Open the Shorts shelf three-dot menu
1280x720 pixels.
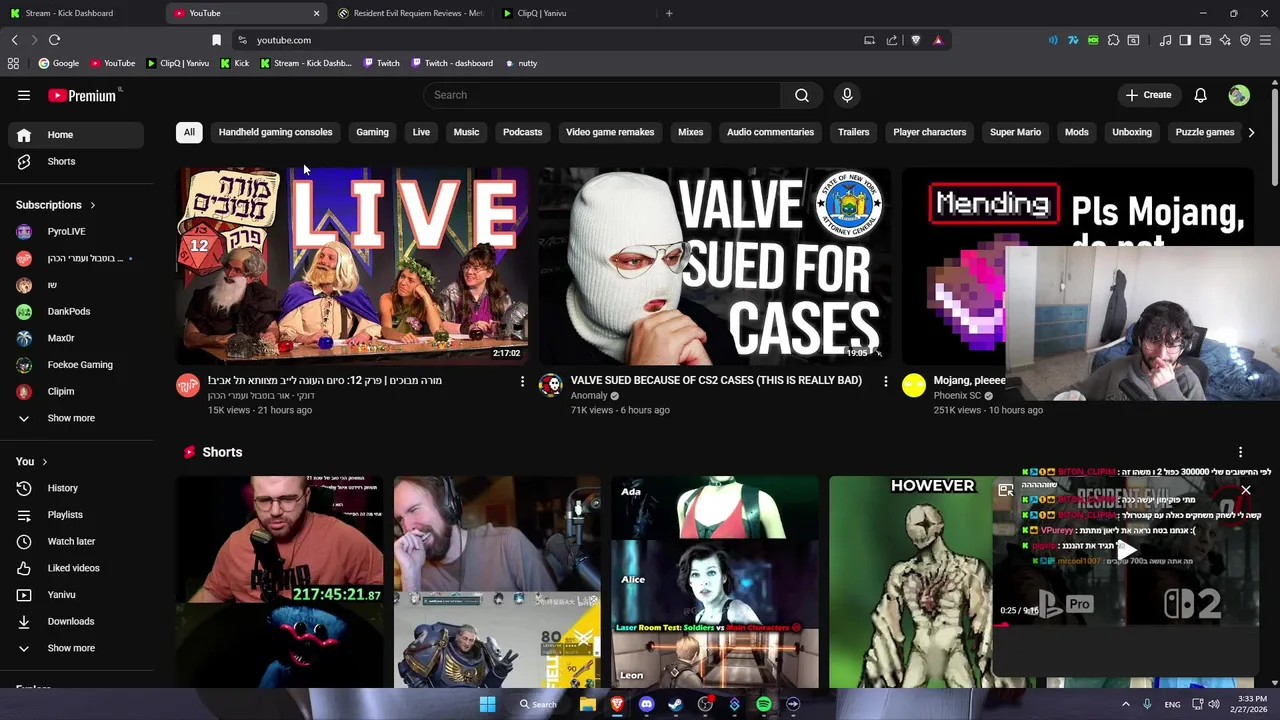[x=1240, y=452]
